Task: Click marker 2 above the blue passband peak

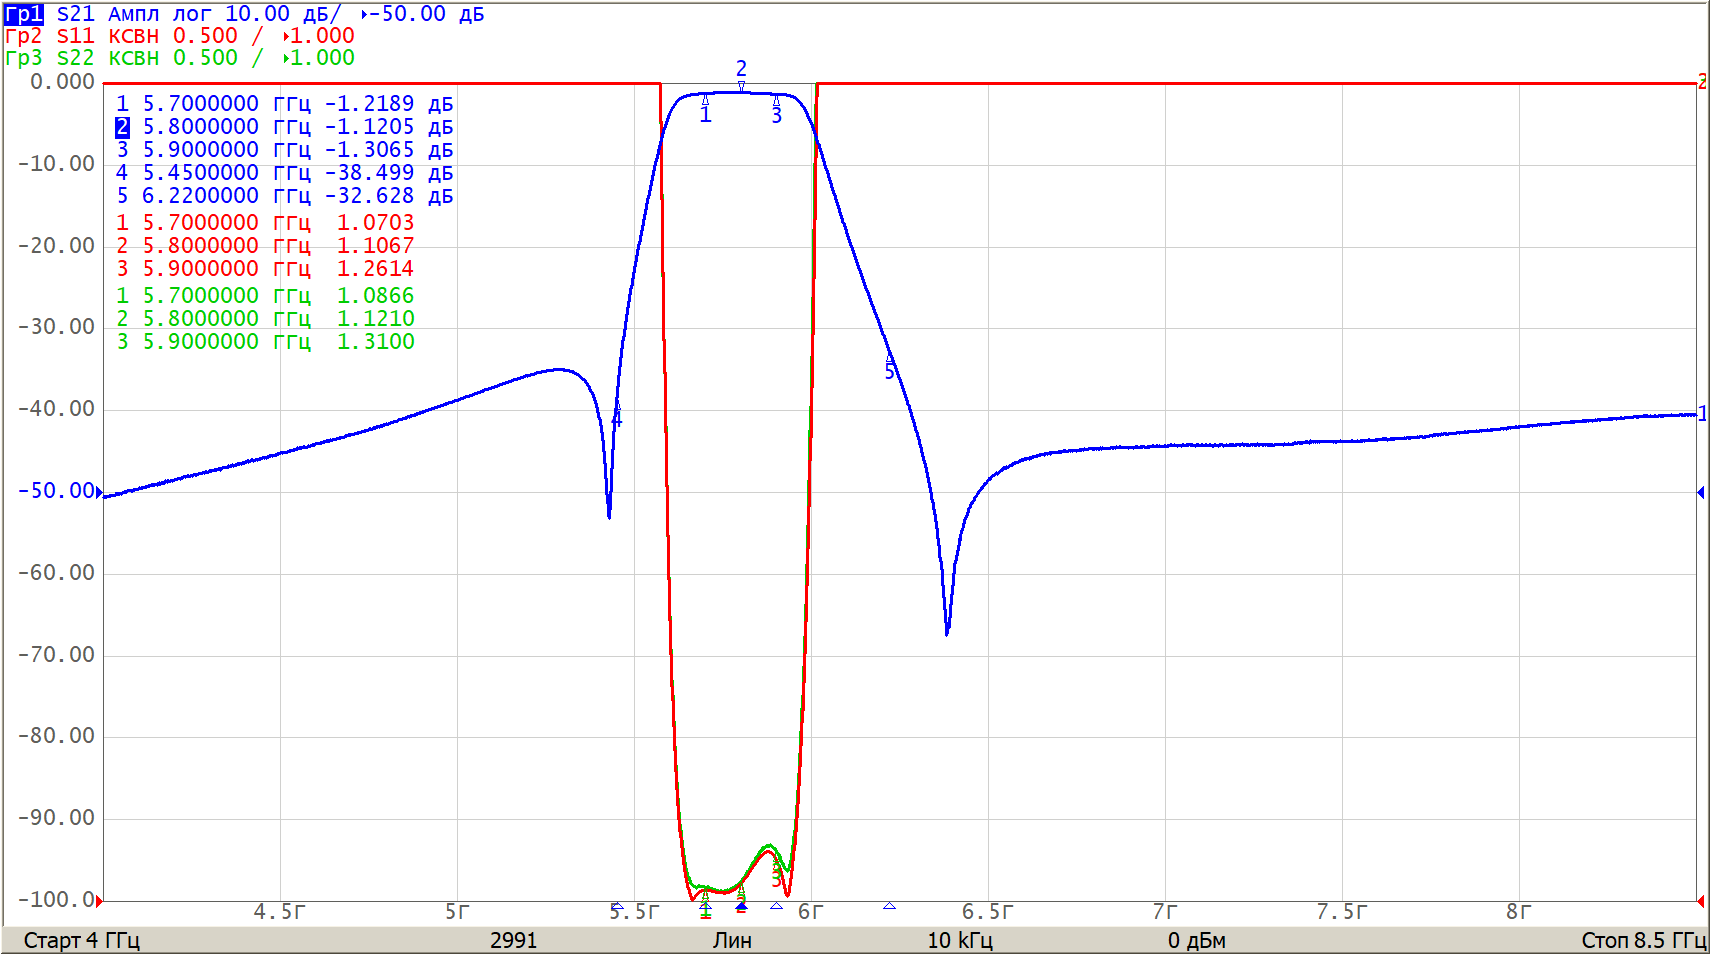Action: click(741, 70)
